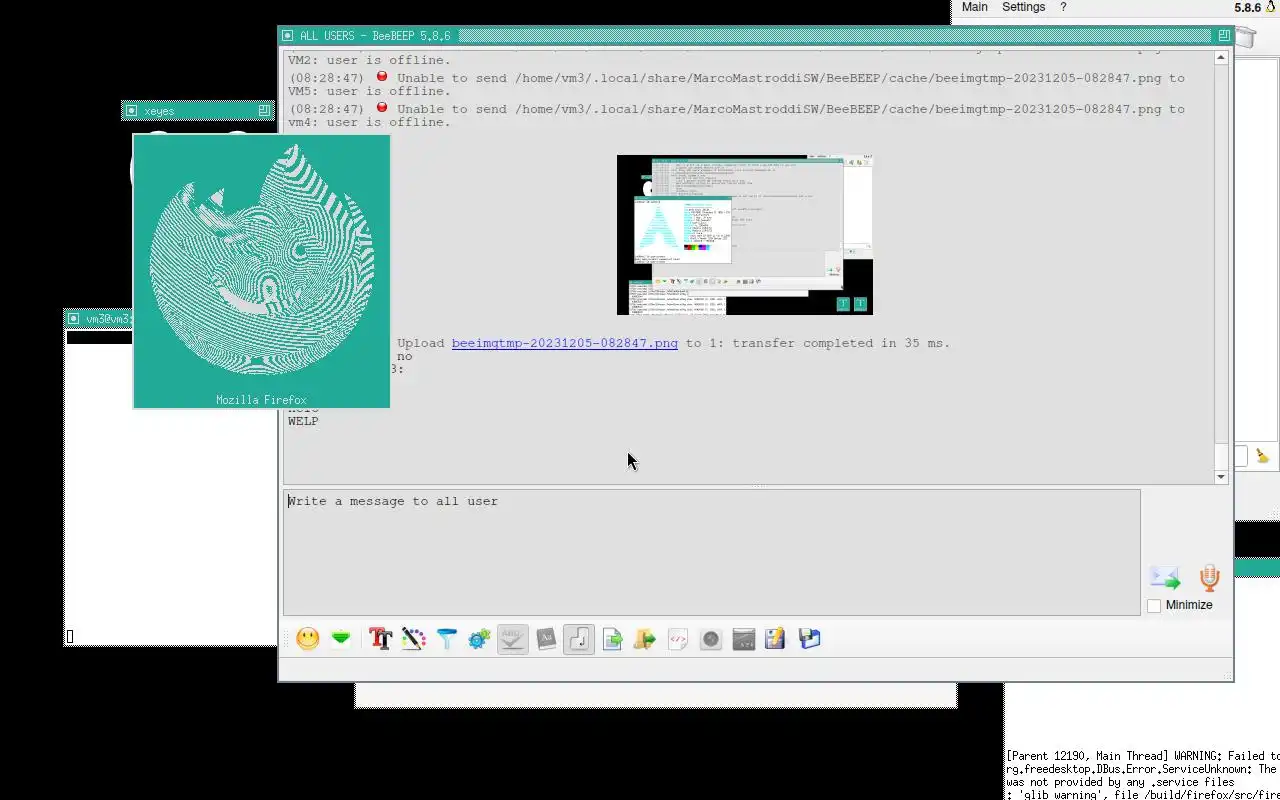Click the xeyes window menu icon
This screenshot has width=1280, height=800.
[131, 110]
